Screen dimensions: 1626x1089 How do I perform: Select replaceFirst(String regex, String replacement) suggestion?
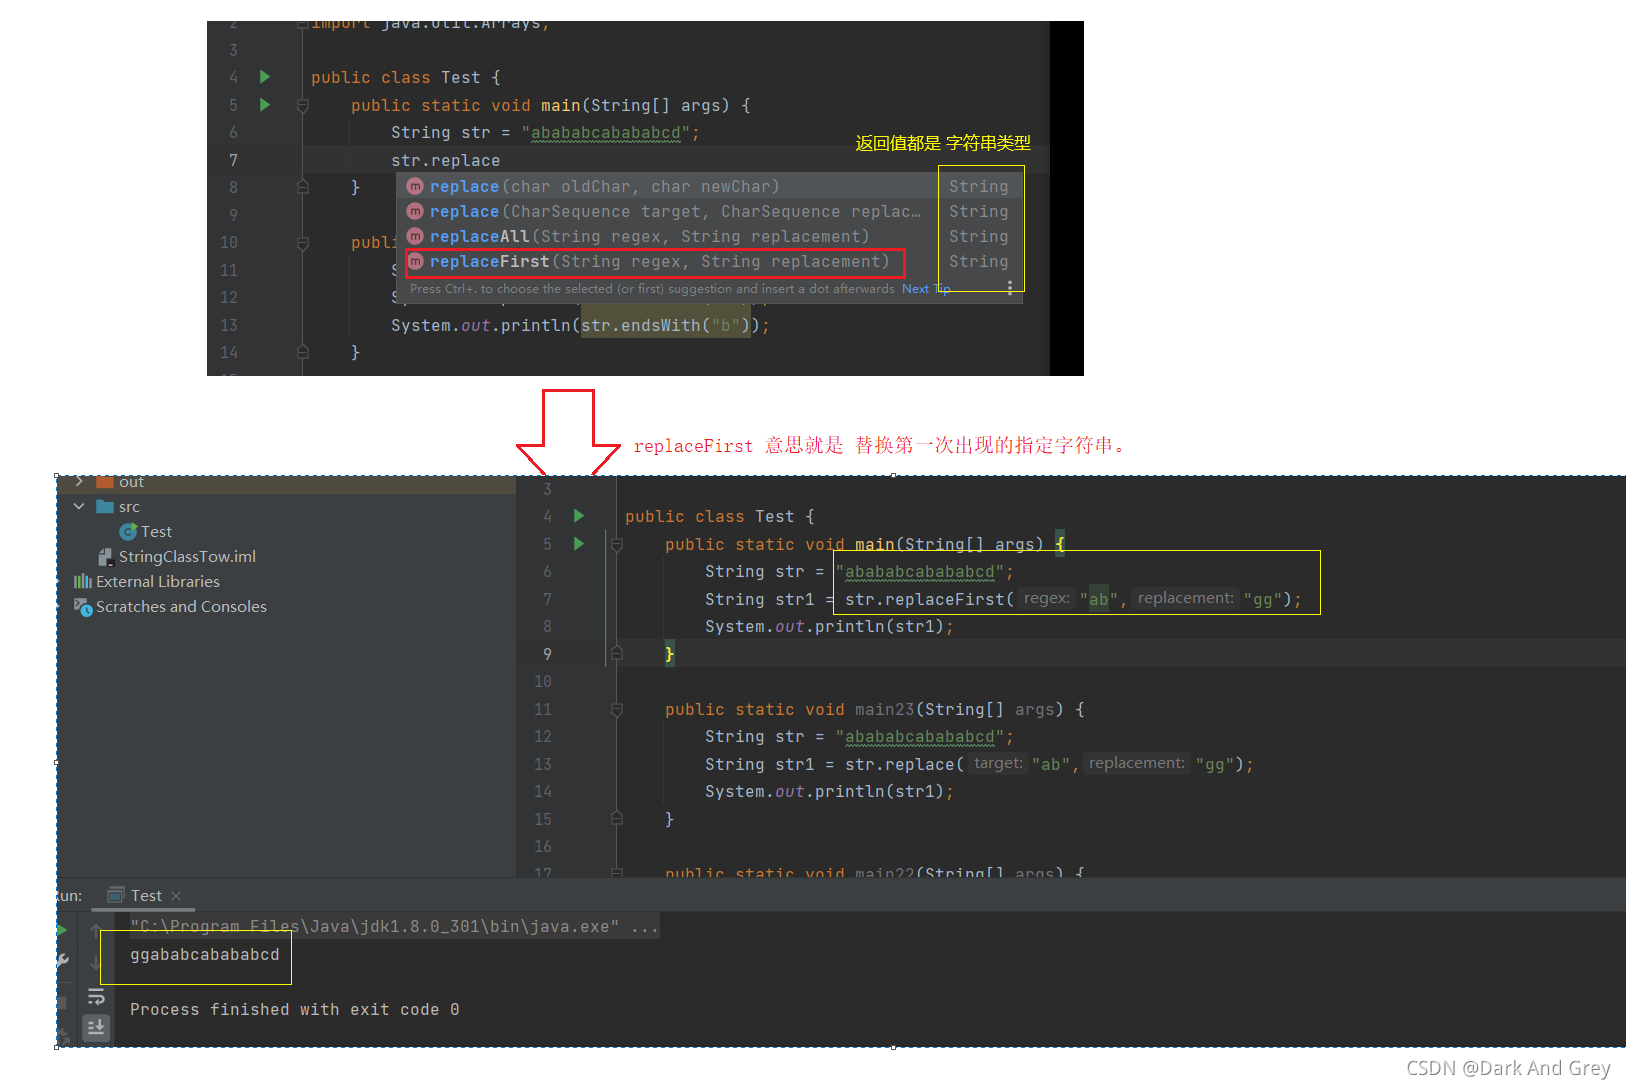(x=710, y=261)
